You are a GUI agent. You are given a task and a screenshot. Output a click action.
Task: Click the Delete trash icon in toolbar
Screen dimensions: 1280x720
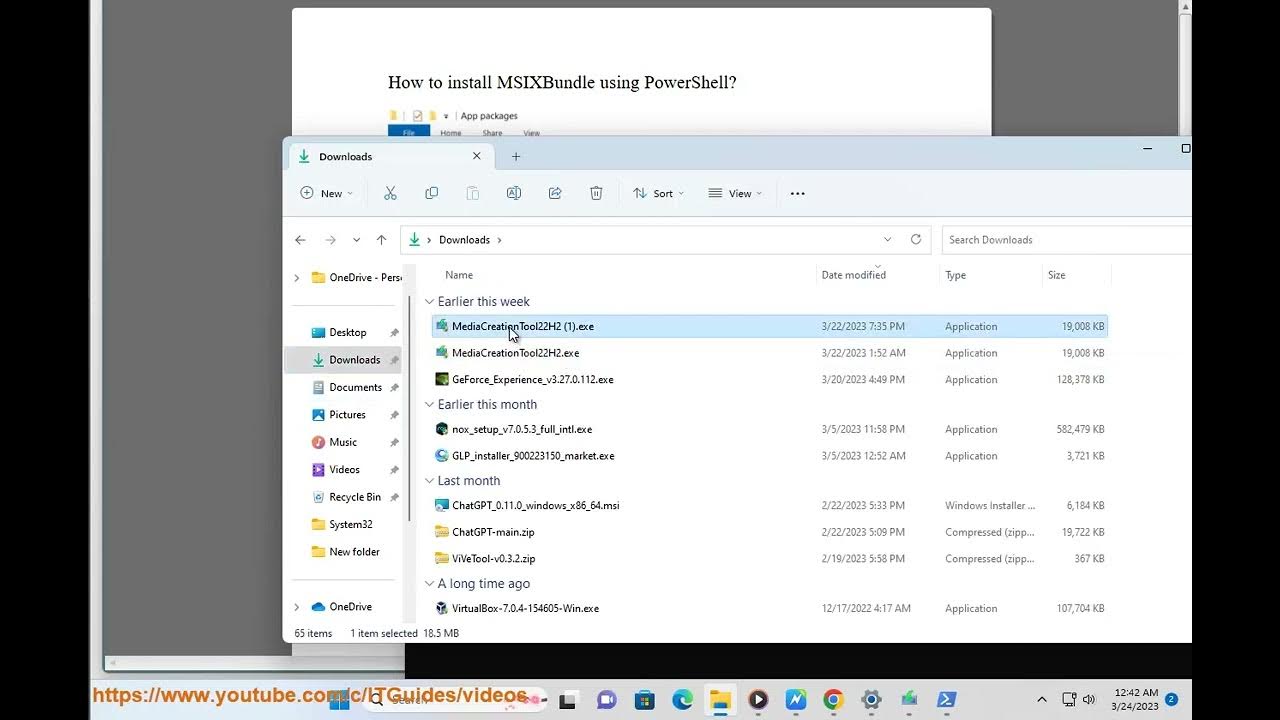(596, 193)
